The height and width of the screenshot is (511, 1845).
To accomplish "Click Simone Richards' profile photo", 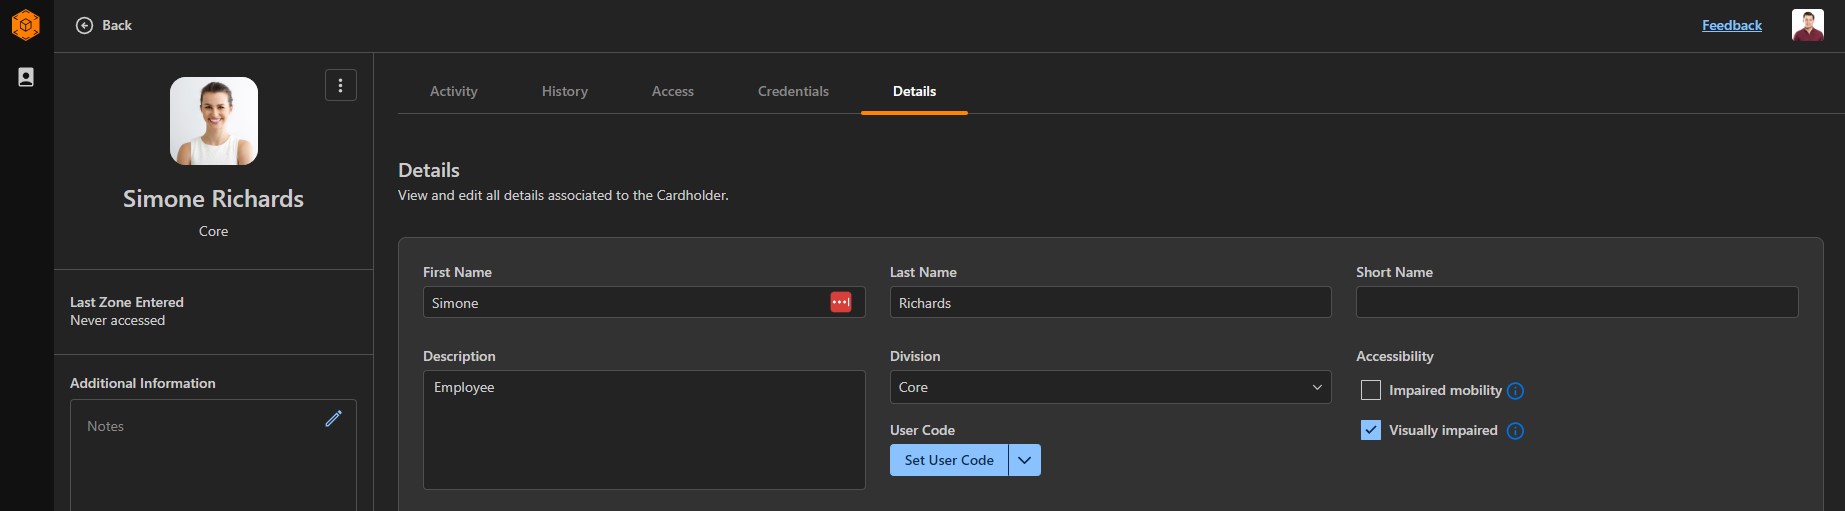I will (x=214, y=121).
